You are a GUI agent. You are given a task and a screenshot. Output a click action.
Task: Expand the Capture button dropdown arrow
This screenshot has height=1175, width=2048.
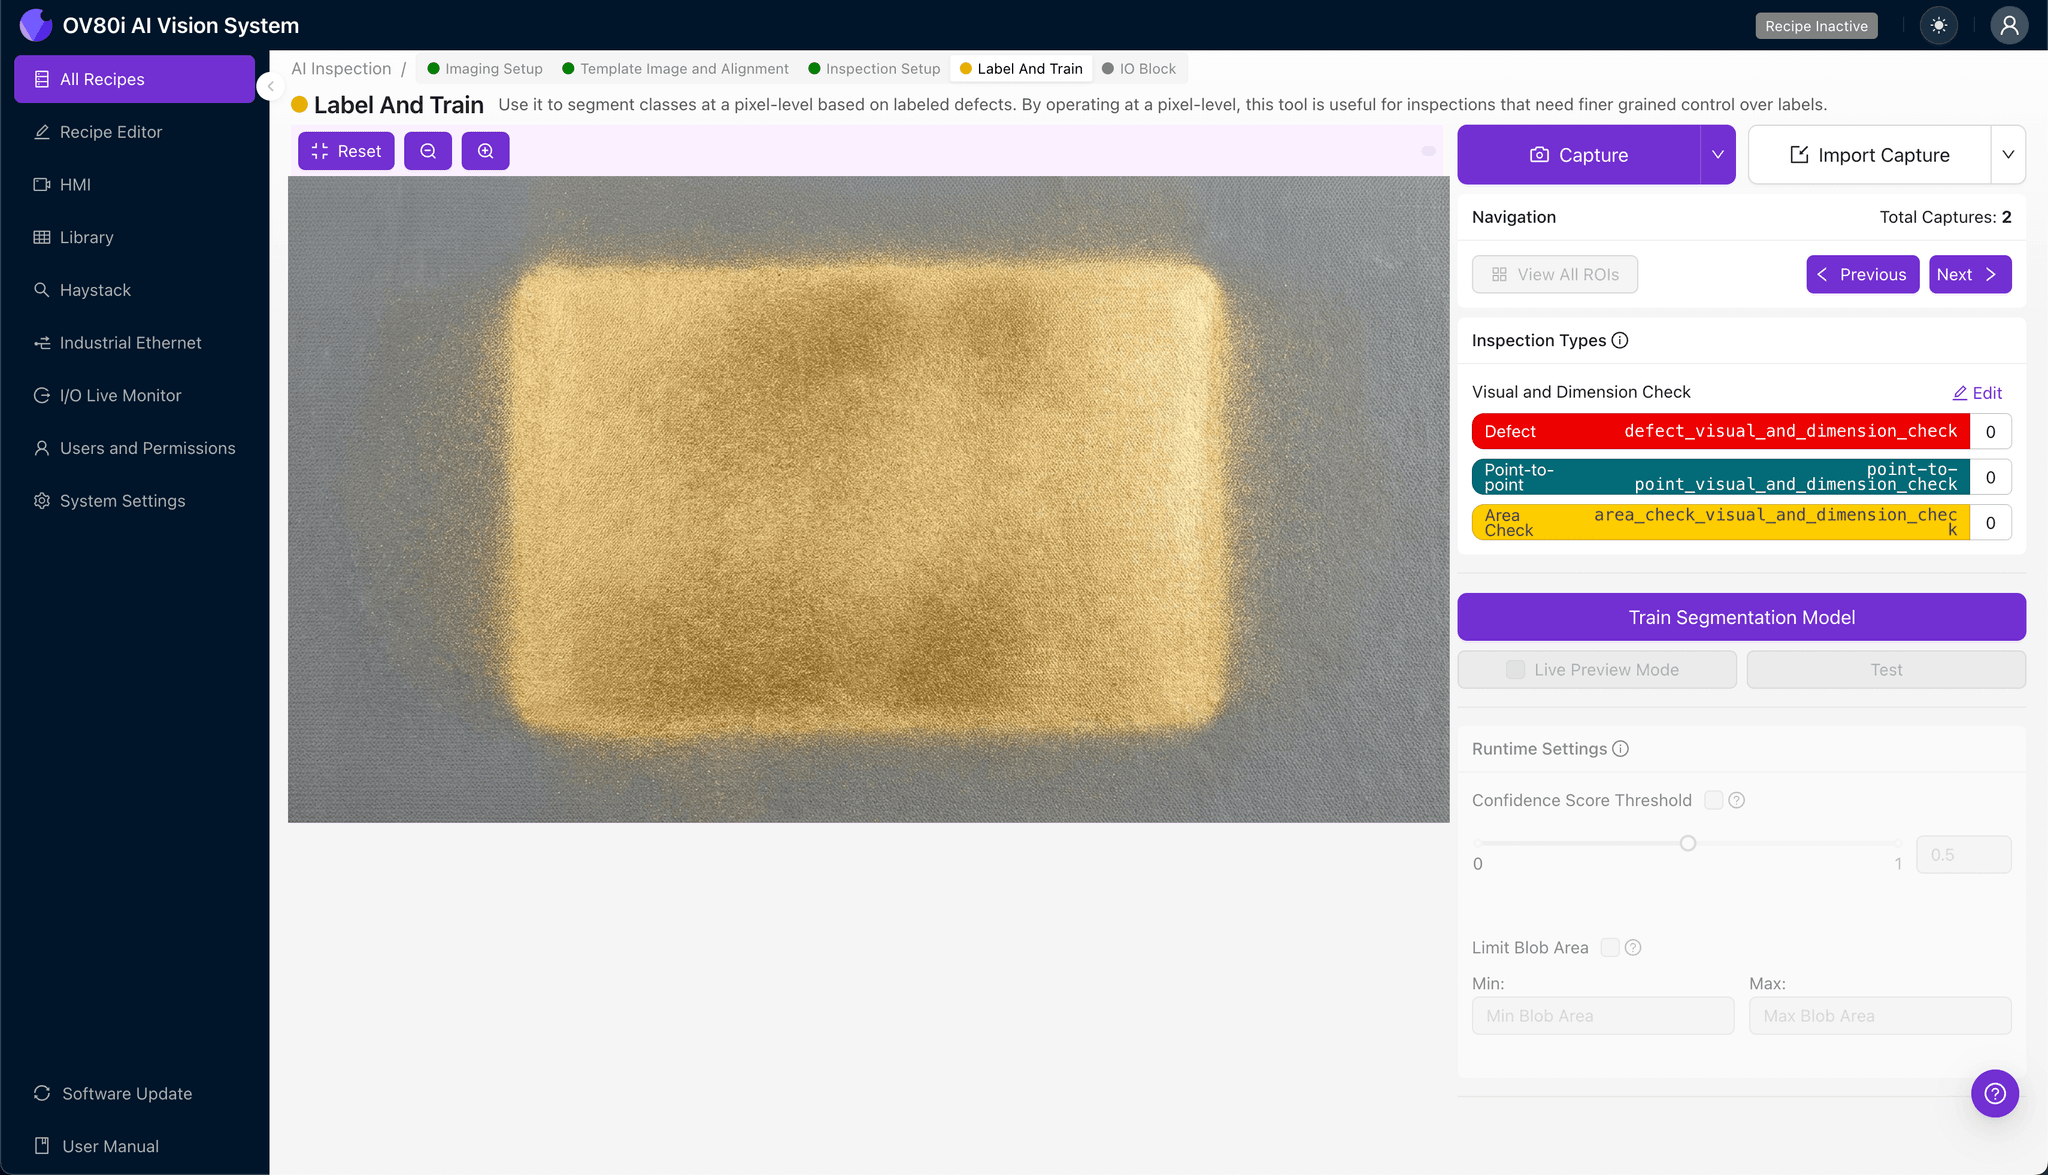[1718, 155]
